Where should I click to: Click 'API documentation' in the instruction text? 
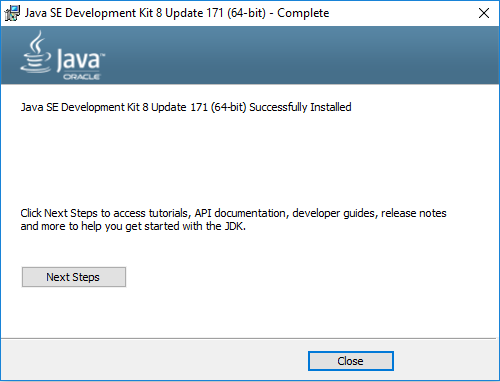pos(240,213)
